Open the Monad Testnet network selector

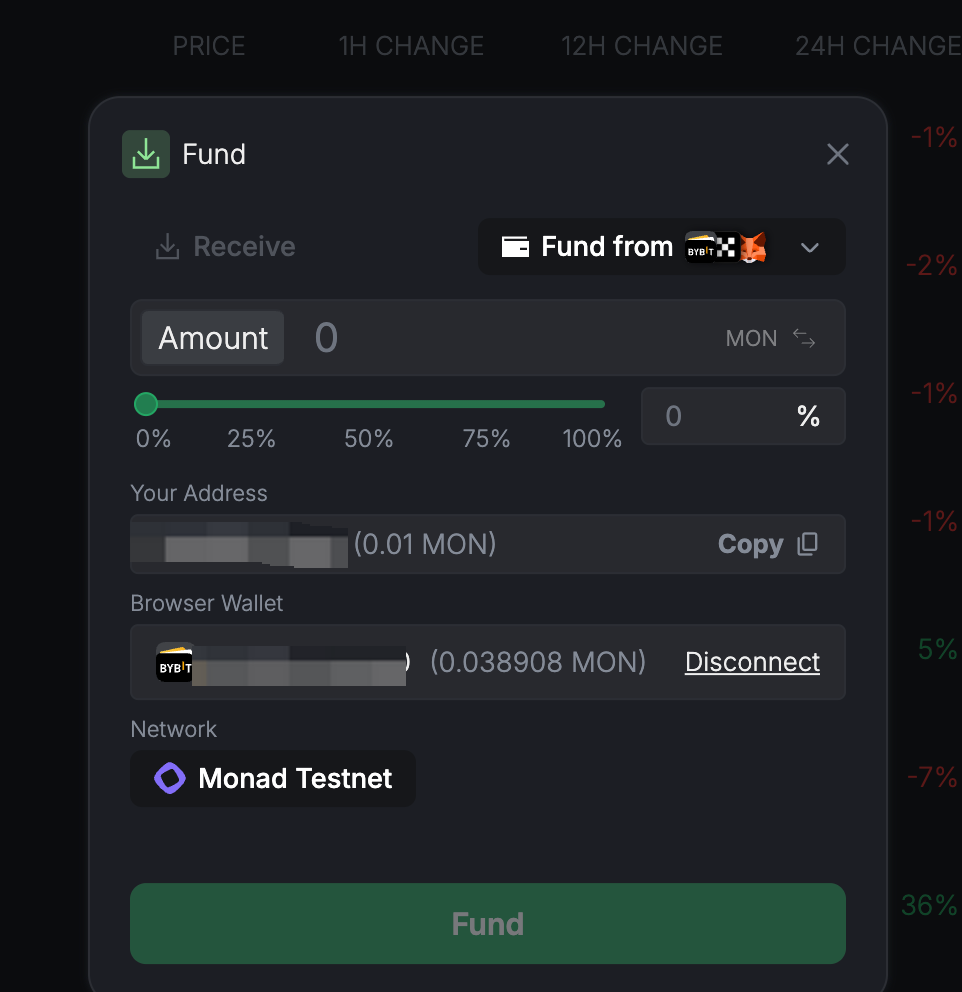click(273, 778)
